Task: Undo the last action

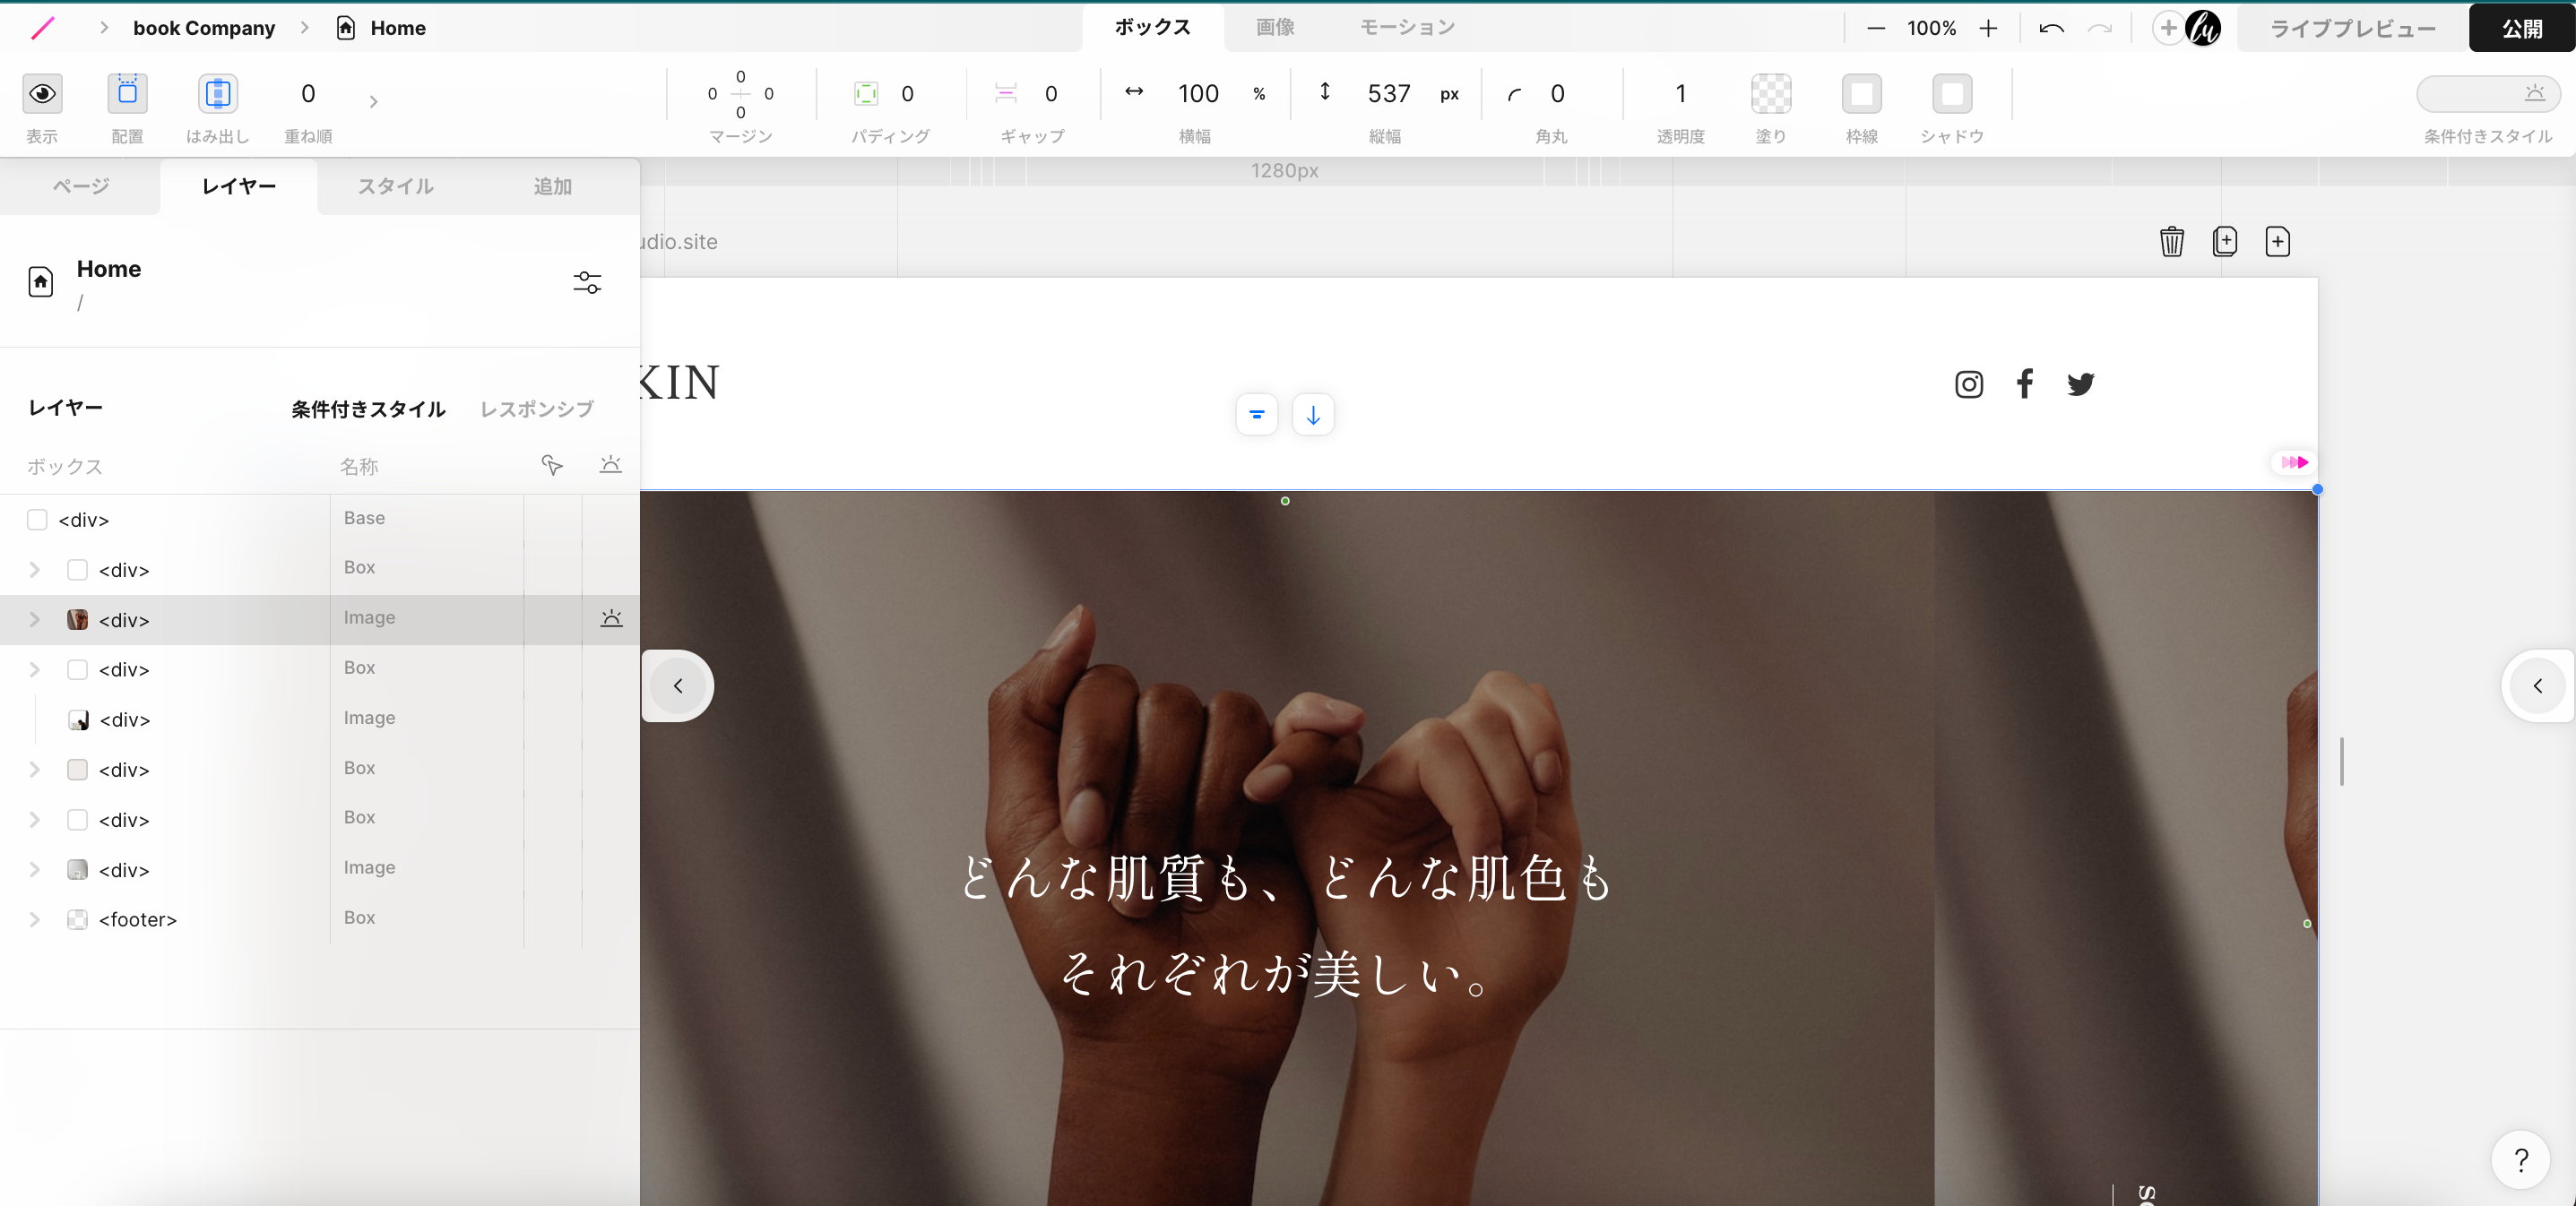Action: tap(2051, 29)
